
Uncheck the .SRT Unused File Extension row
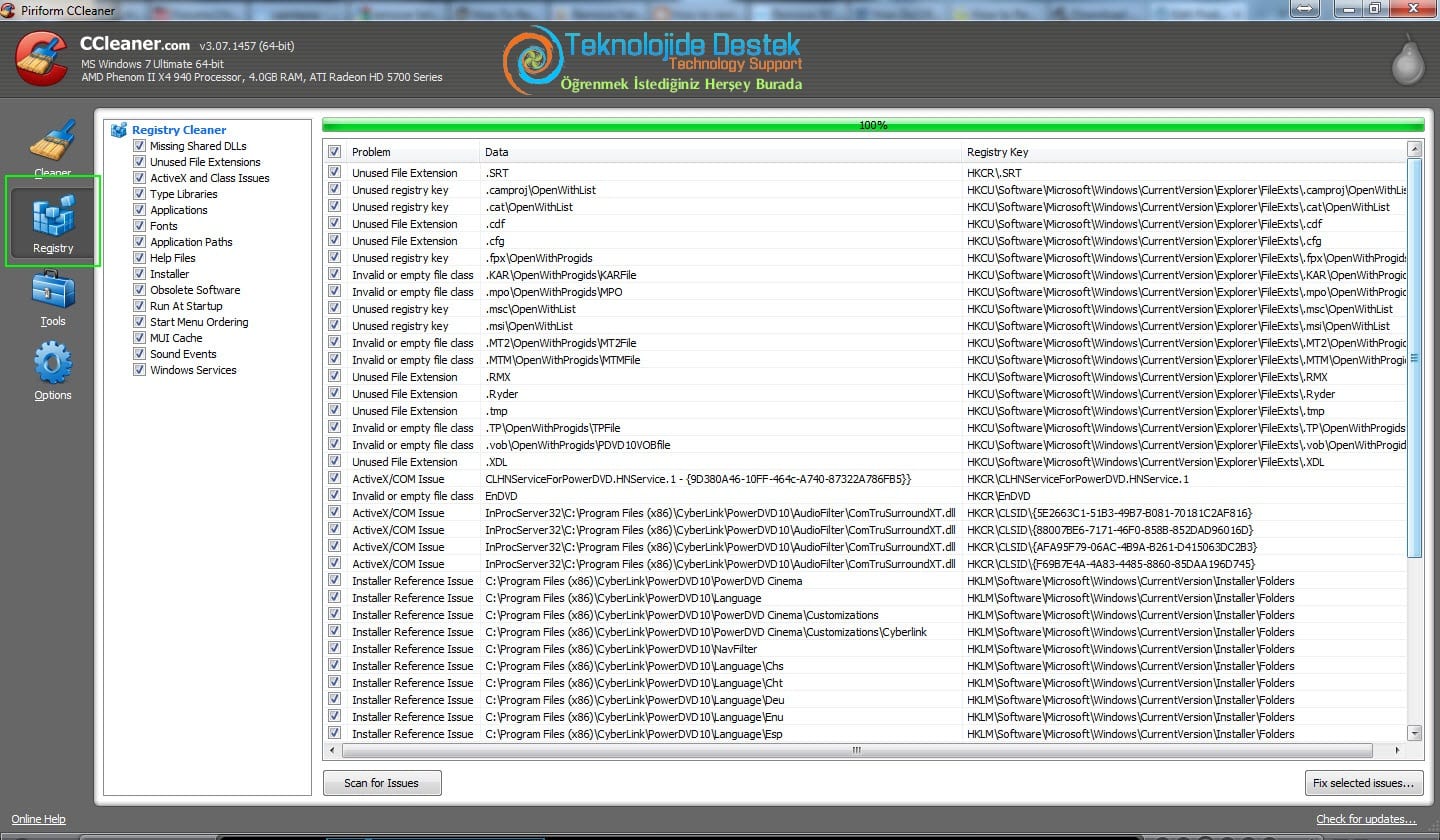coord(334,173)
